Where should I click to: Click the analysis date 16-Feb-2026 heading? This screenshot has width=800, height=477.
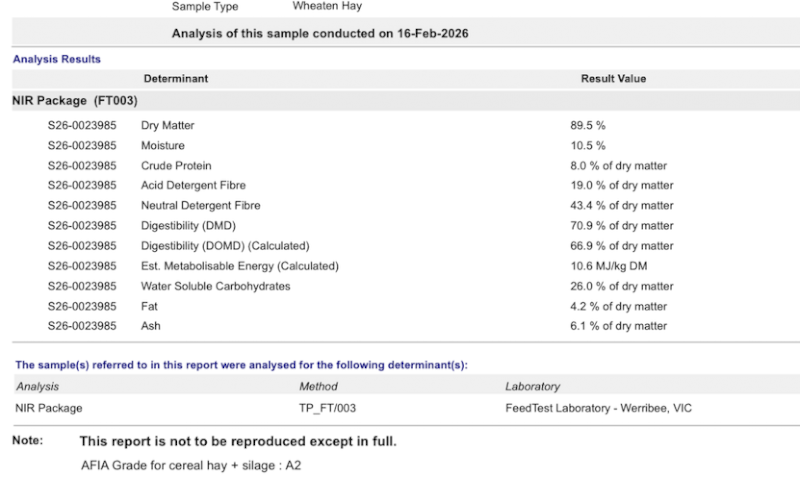320,34
